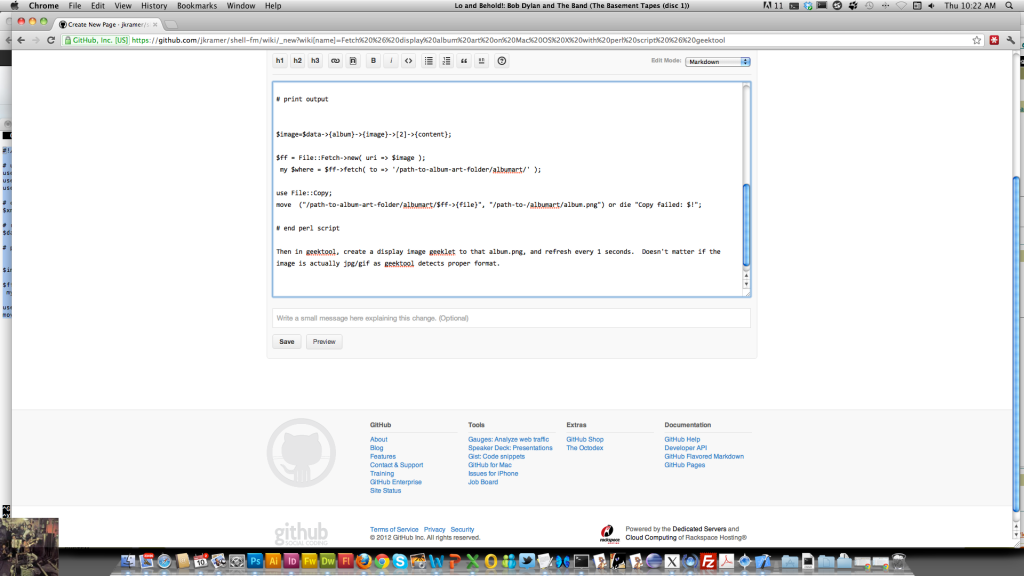The image size is (1024, 576).
Task: Insert a link with chain icon
Action: [335, 61]
